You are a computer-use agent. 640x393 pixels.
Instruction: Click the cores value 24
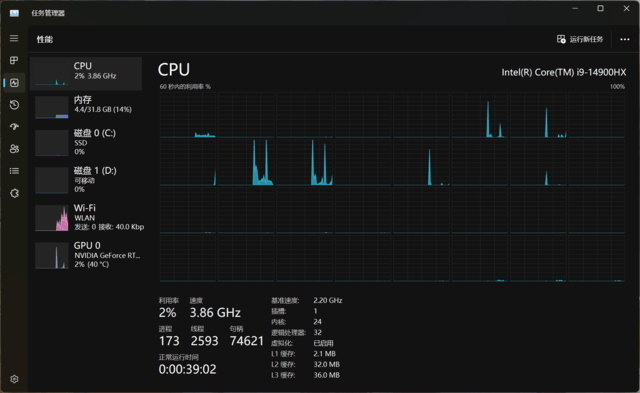(x=318, y=322)
